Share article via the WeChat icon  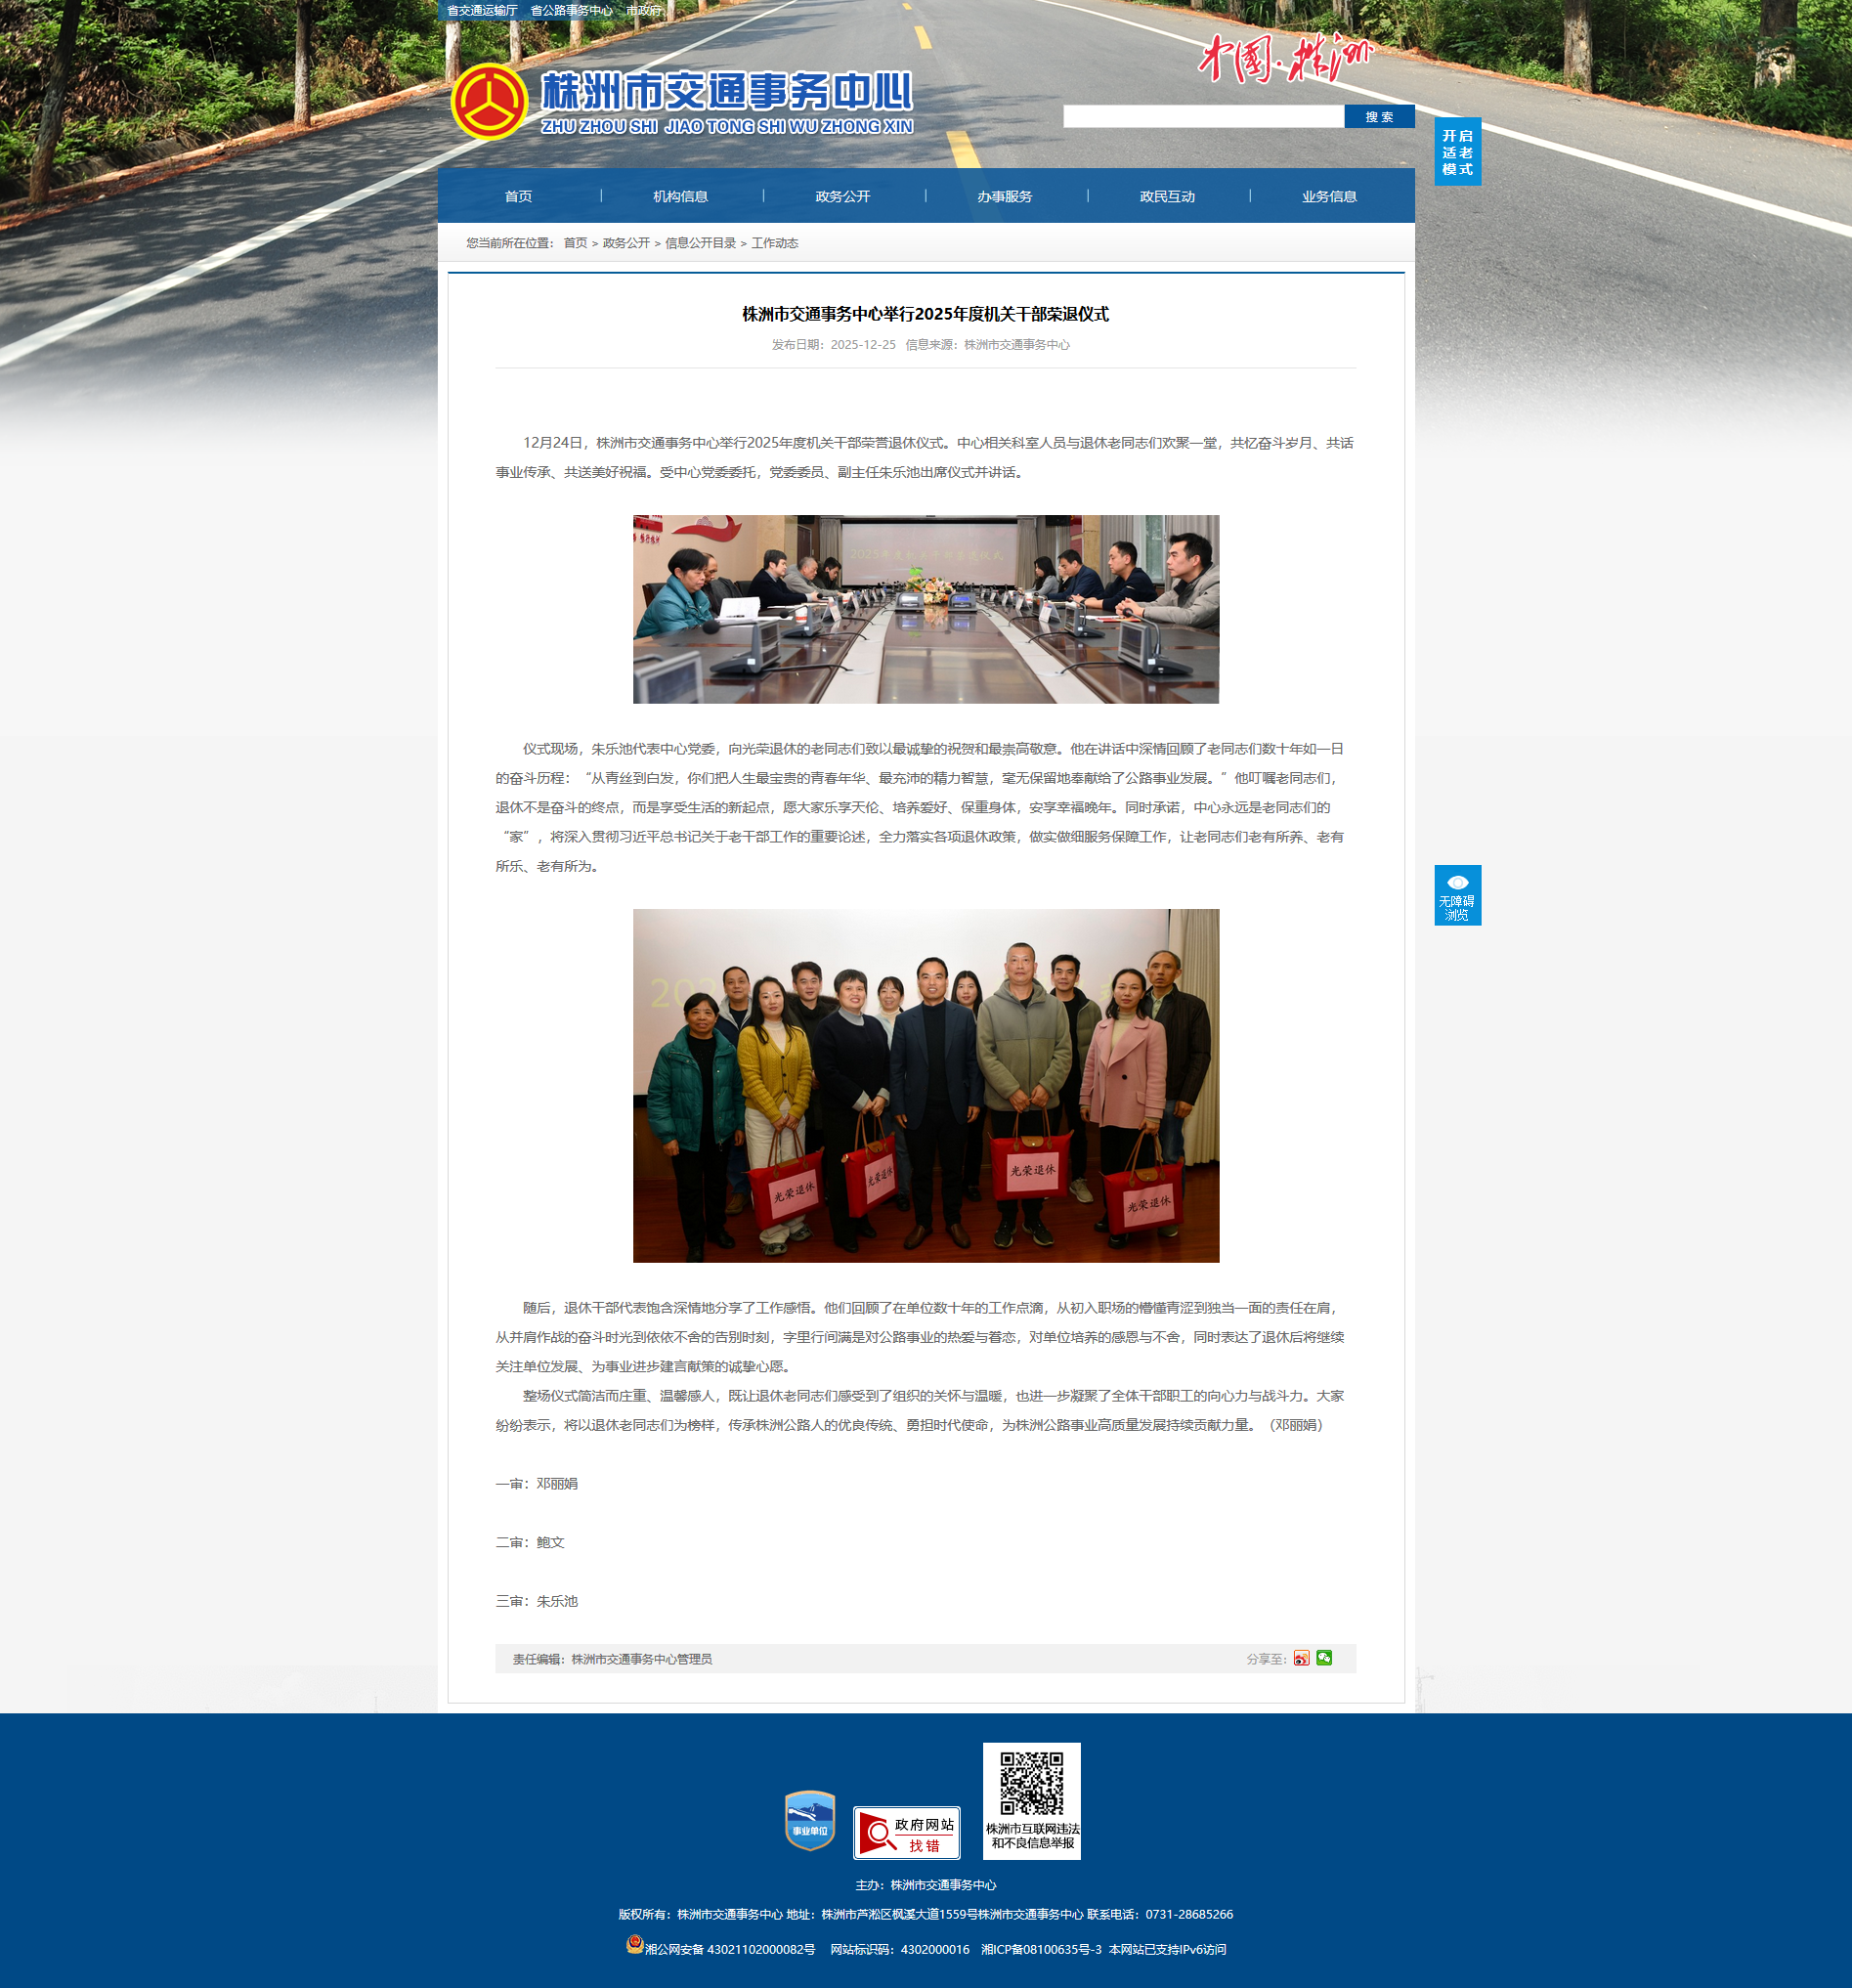[1324, 1658]
